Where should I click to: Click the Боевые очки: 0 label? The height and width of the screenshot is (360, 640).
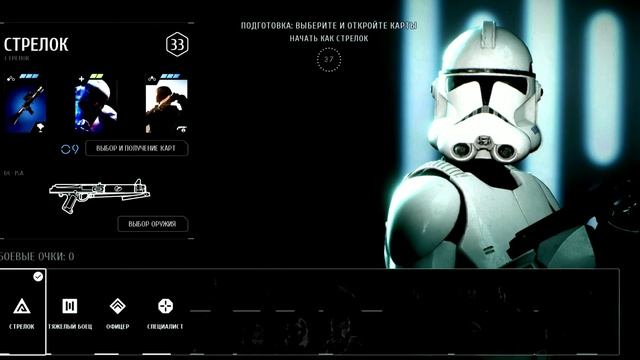pyautogui.click(x=37, y=256)
